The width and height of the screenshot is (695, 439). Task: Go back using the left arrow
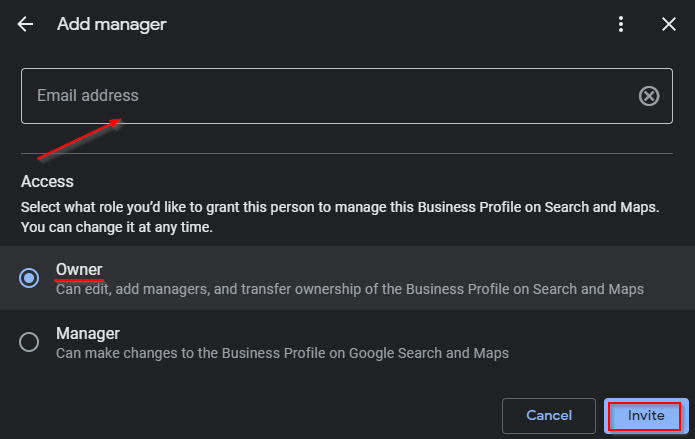(x=25, y=24)
